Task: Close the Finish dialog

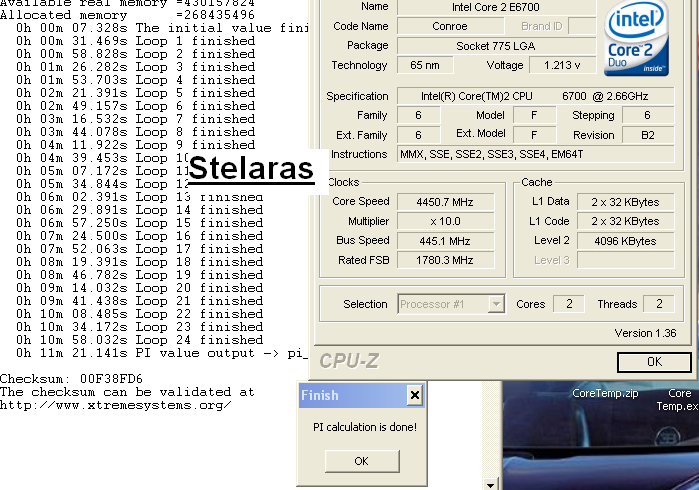Action: pos(415,395)
